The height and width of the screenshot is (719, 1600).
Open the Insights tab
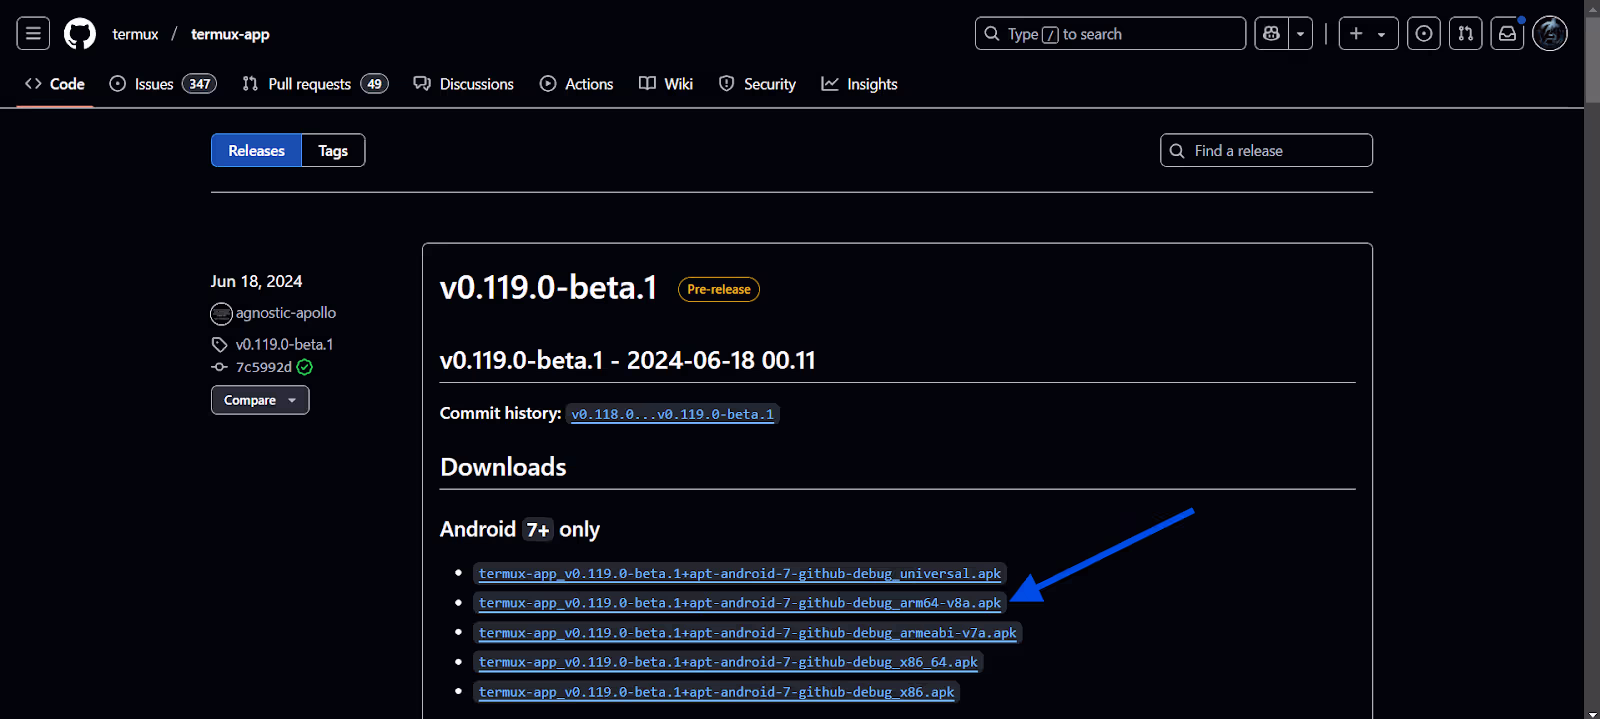tap(860, 84)
